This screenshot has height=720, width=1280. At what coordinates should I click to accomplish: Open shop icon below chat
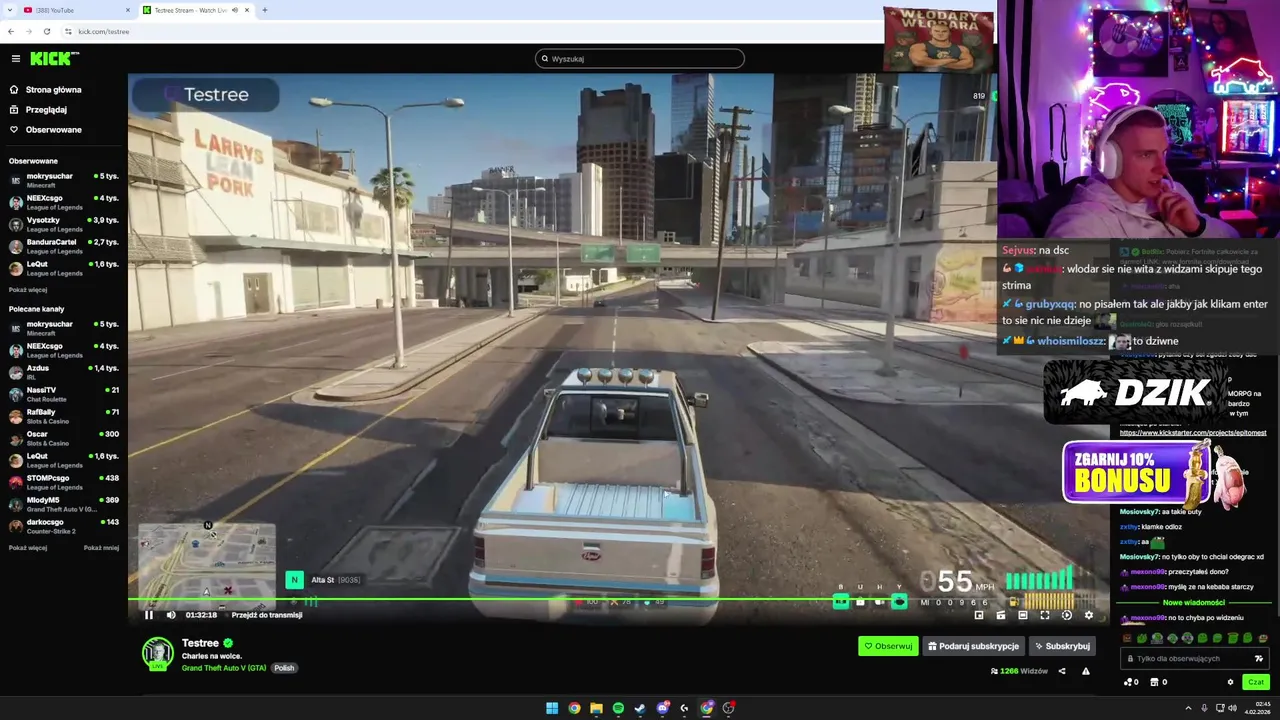[1157, 682]
